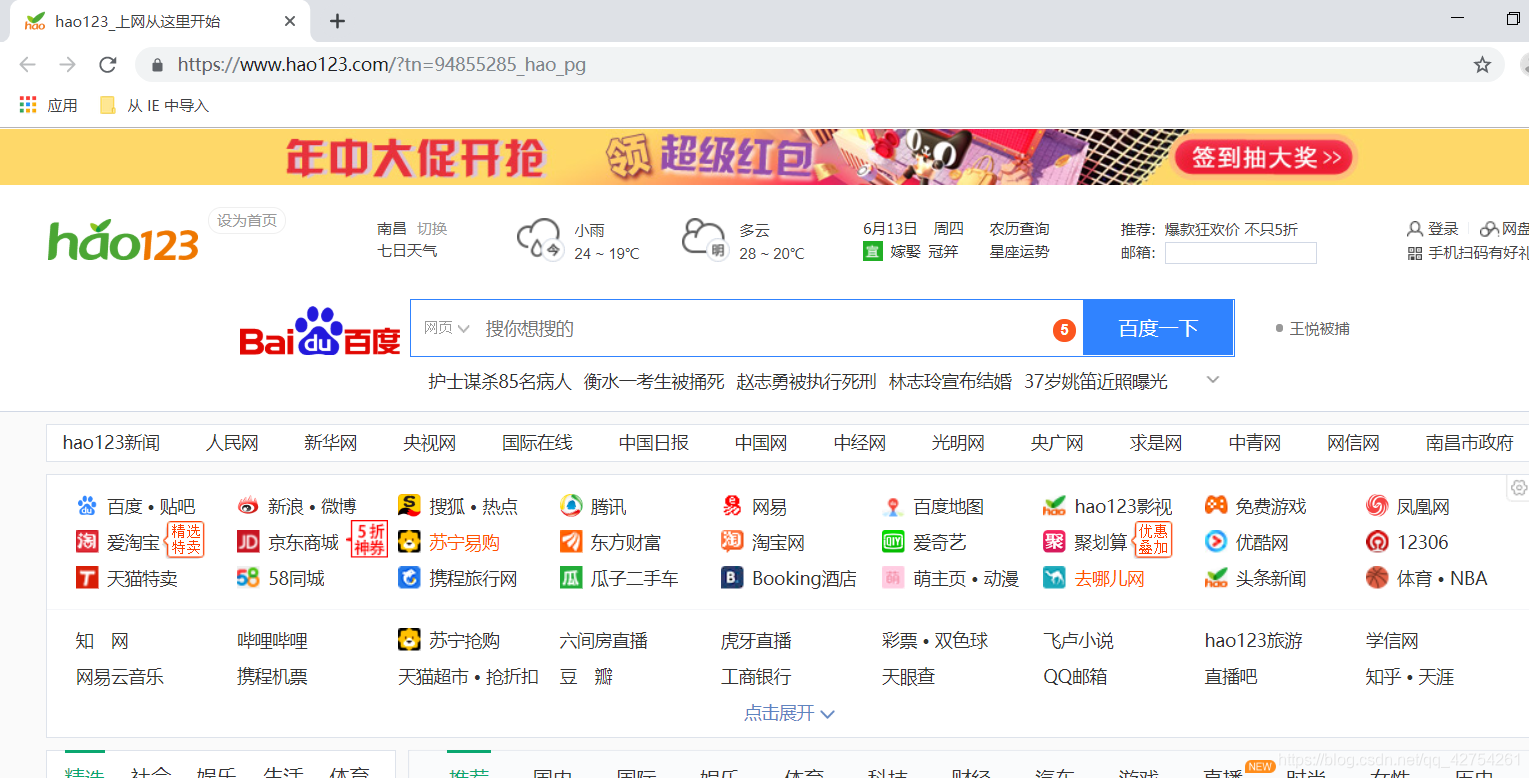This screenshot has width=1529, height=778.
Task: Expand more sites via 点击展开
Action: (x=789, y=713)
